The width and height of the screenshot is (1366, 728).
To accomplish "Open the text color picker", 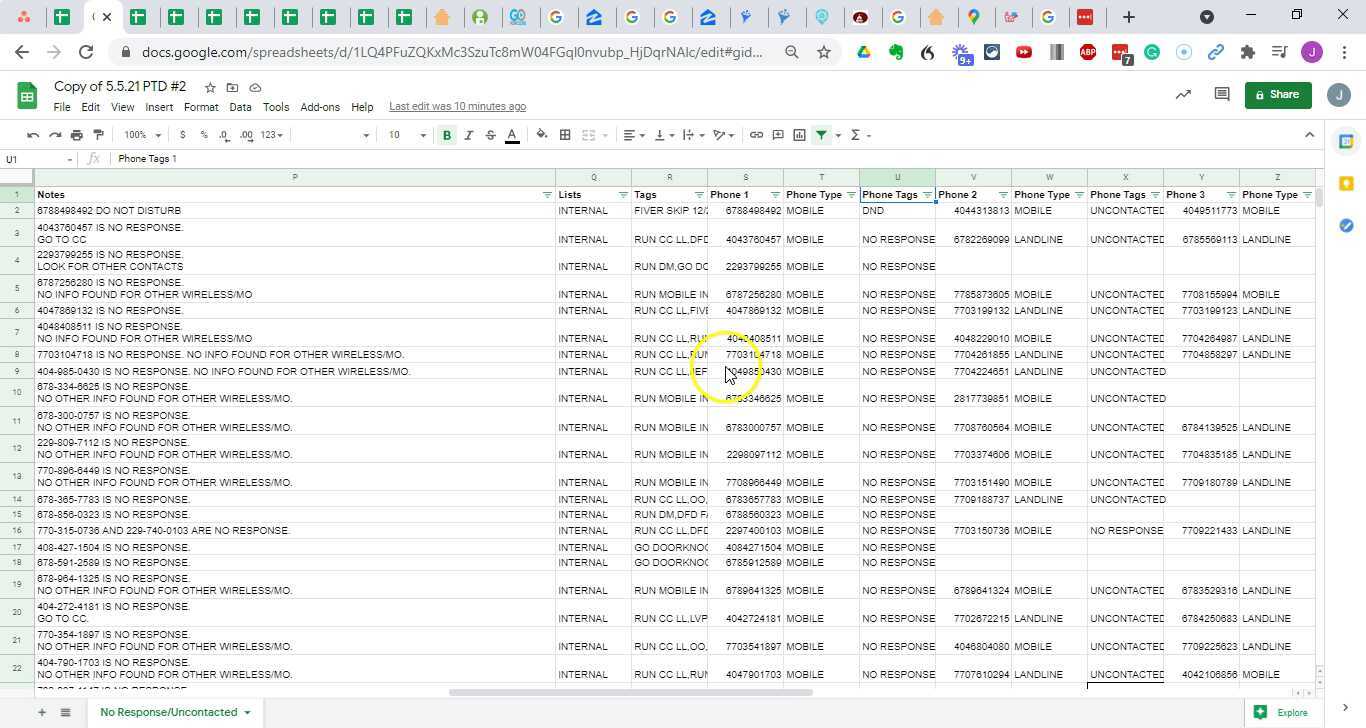I will click(x=512, y=135).
